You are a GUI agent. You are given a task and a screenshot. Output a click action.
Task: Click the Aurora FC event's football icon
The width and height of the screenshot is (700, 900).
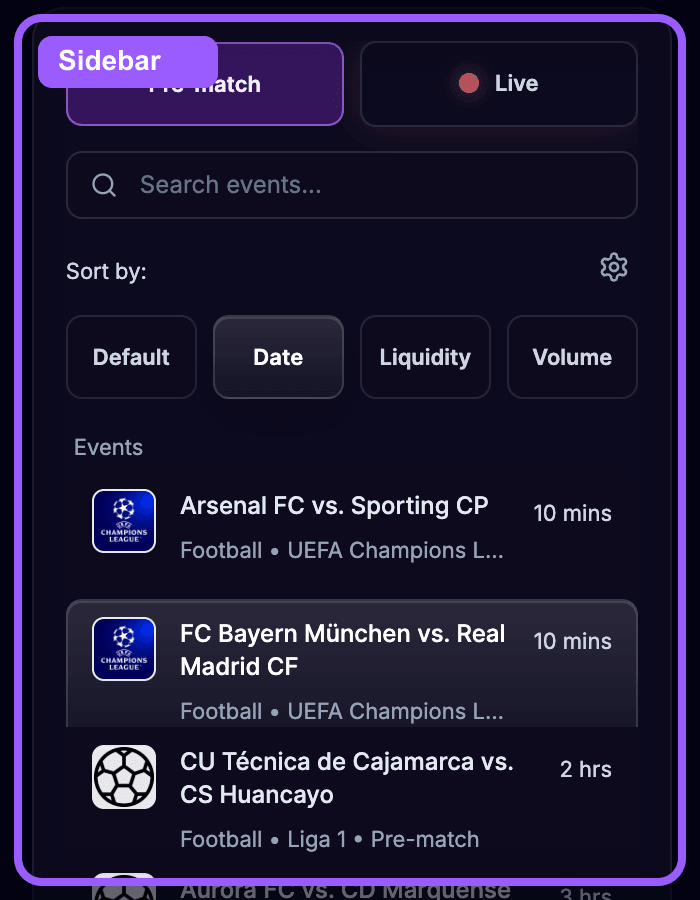point(123,888)
